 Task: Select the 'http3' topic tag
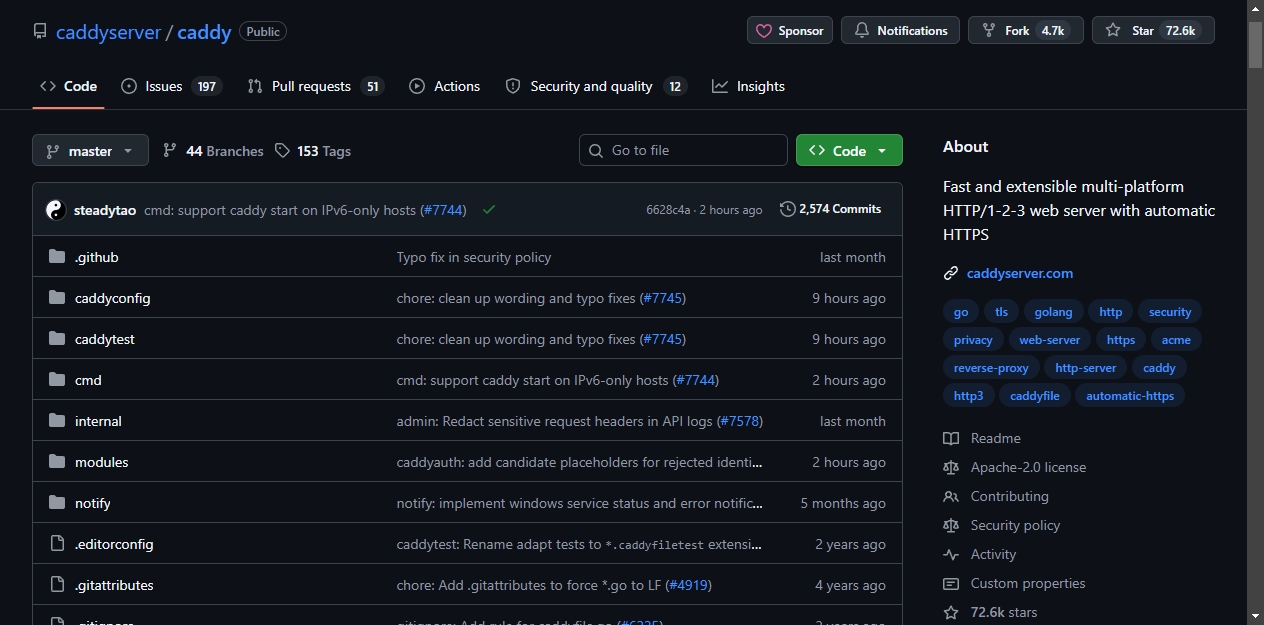click(968, 396)
